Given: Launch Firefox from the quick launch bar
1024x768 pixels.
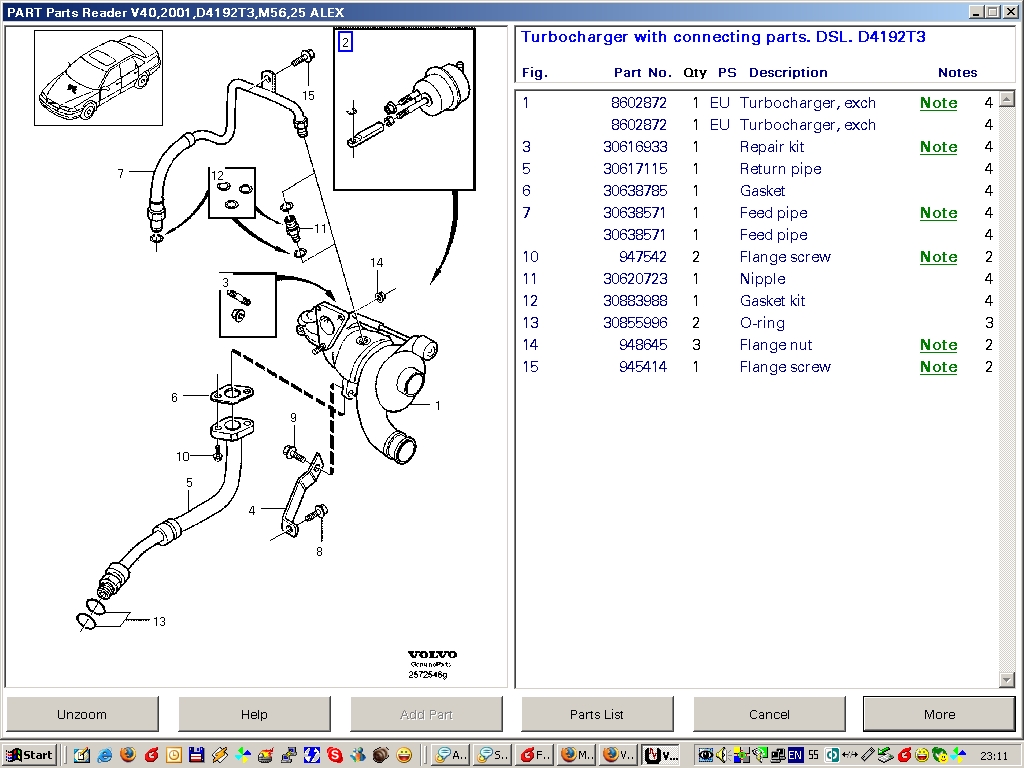Looking at the screenshot, I should 128,755.
